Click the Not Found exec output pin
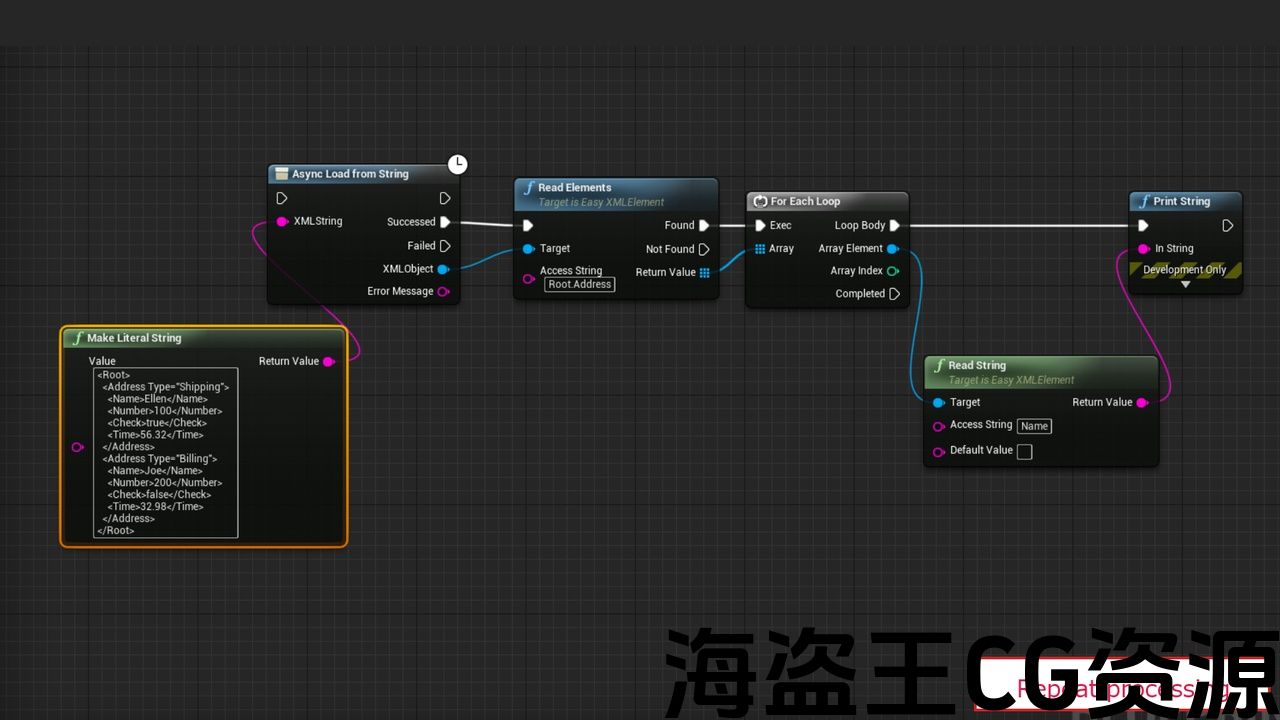The width and height of the screenshot is (1280, 720). (x=704, y=249)
